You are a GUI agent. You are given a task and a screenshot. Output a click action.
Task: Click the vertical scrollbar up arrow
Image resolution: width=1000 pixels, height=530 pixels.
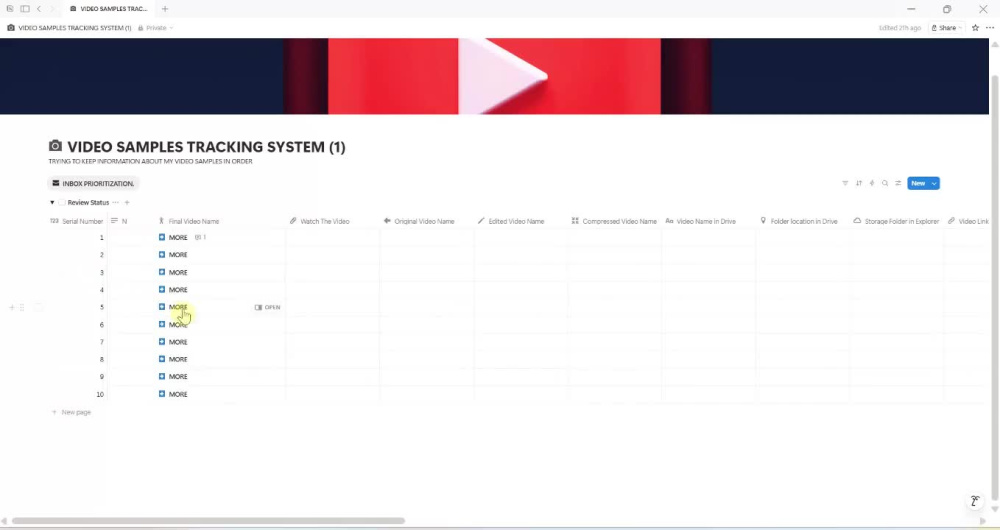click(994, 44)
